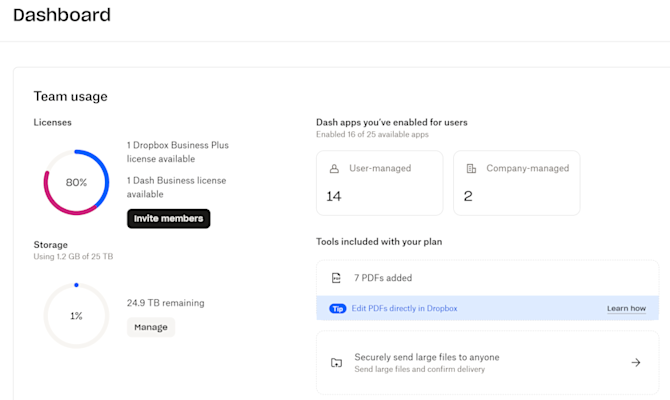Click the file transfer folder icon
Screen dimensions: 670x400
tap(336, 362)
